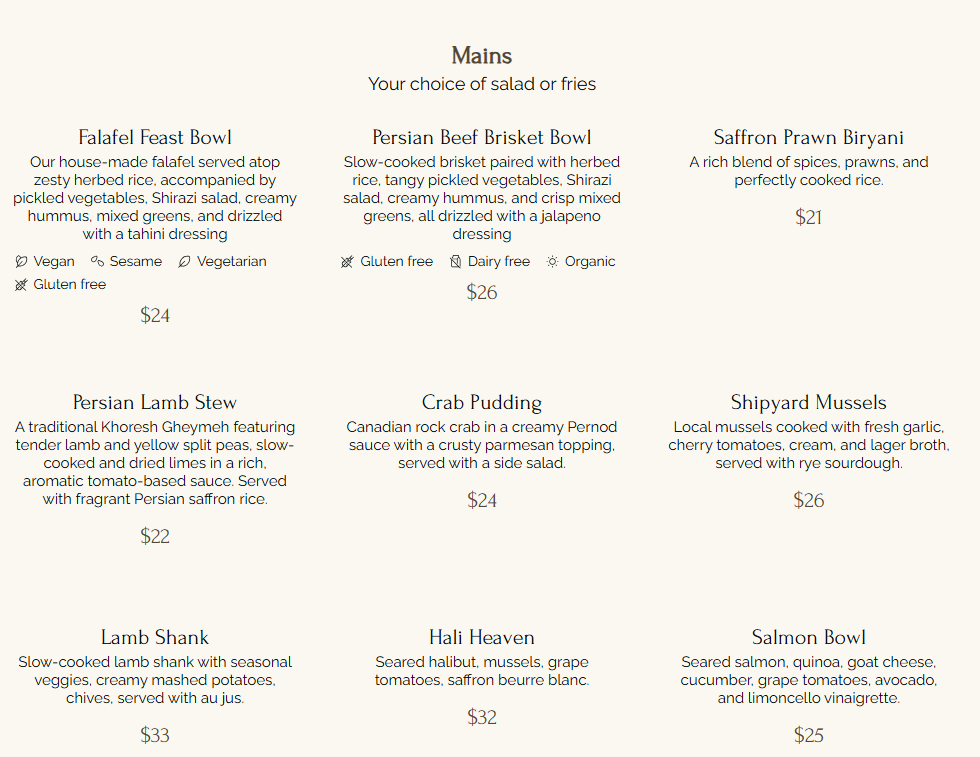Select the Saffron Prawn Biryani heading
The height and width of the screenshot is (757, 980).
[x=808, y=137]
